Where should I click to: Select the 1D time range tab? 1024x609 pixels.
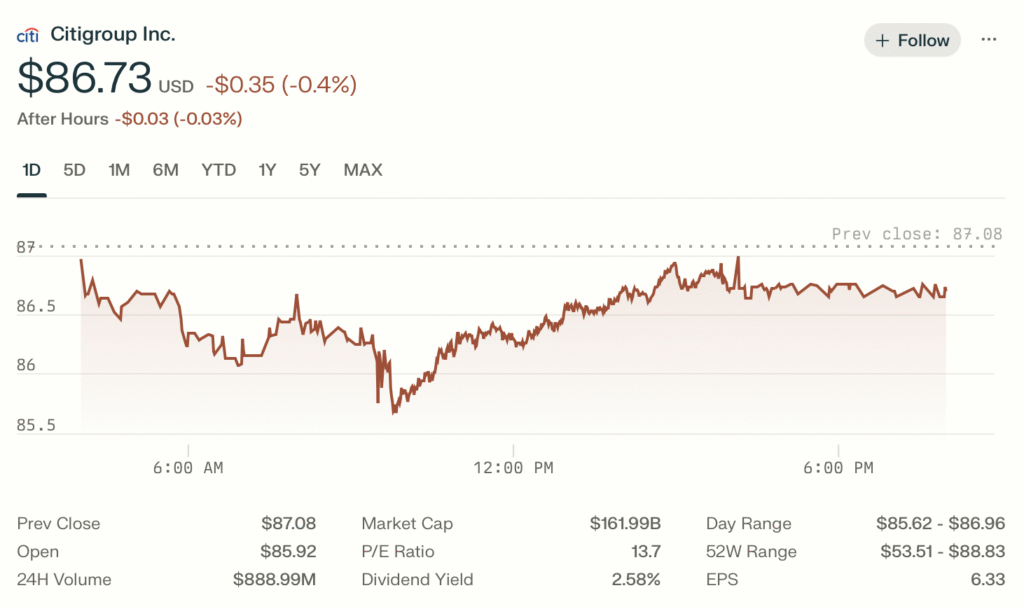point(31,170)
